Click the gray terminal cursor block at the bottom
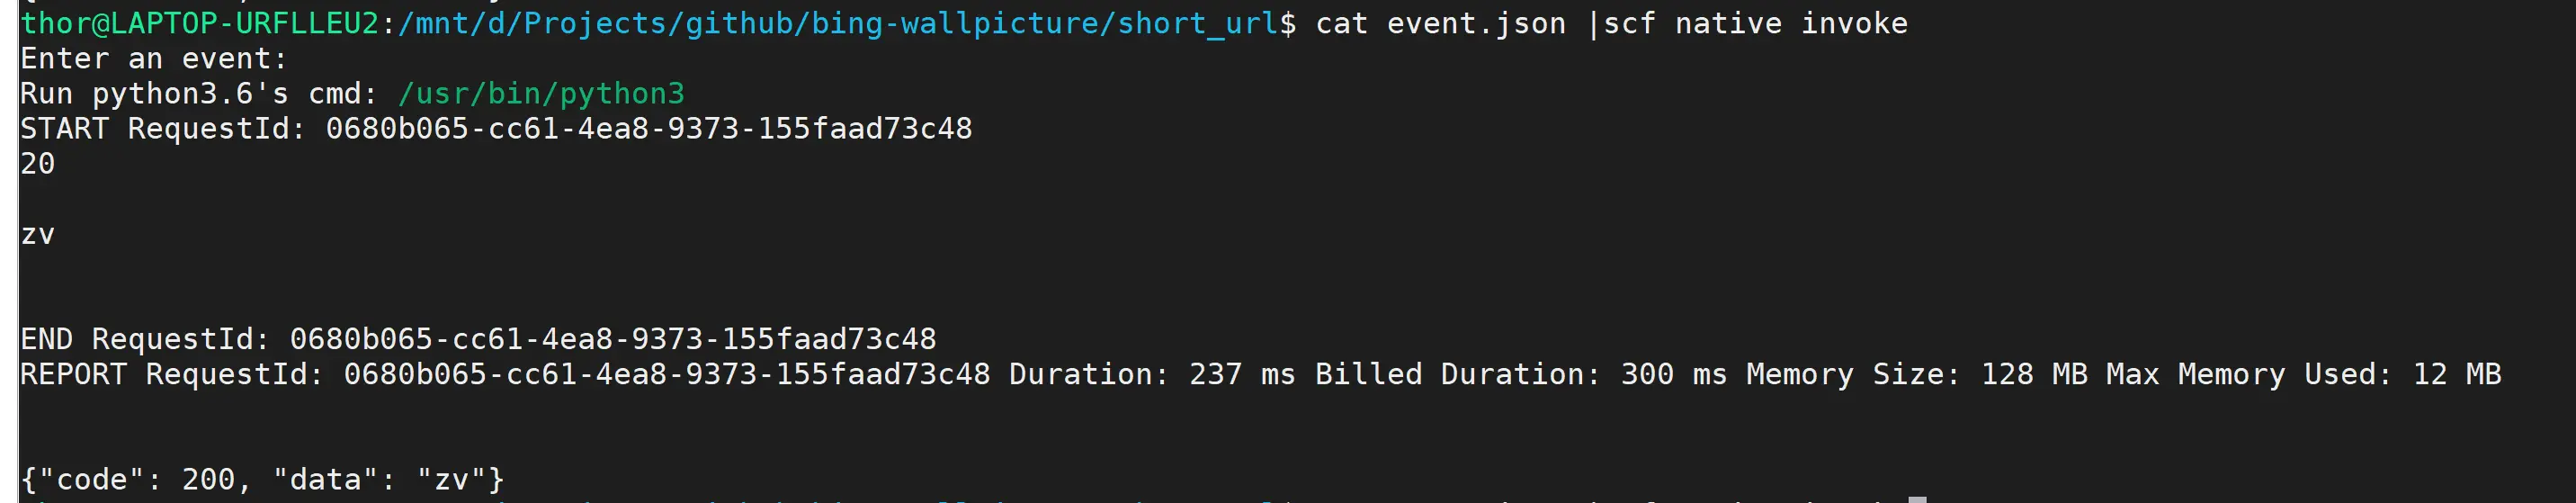The width and height of the screenshot is (2576, 503). coord(1917,499)
